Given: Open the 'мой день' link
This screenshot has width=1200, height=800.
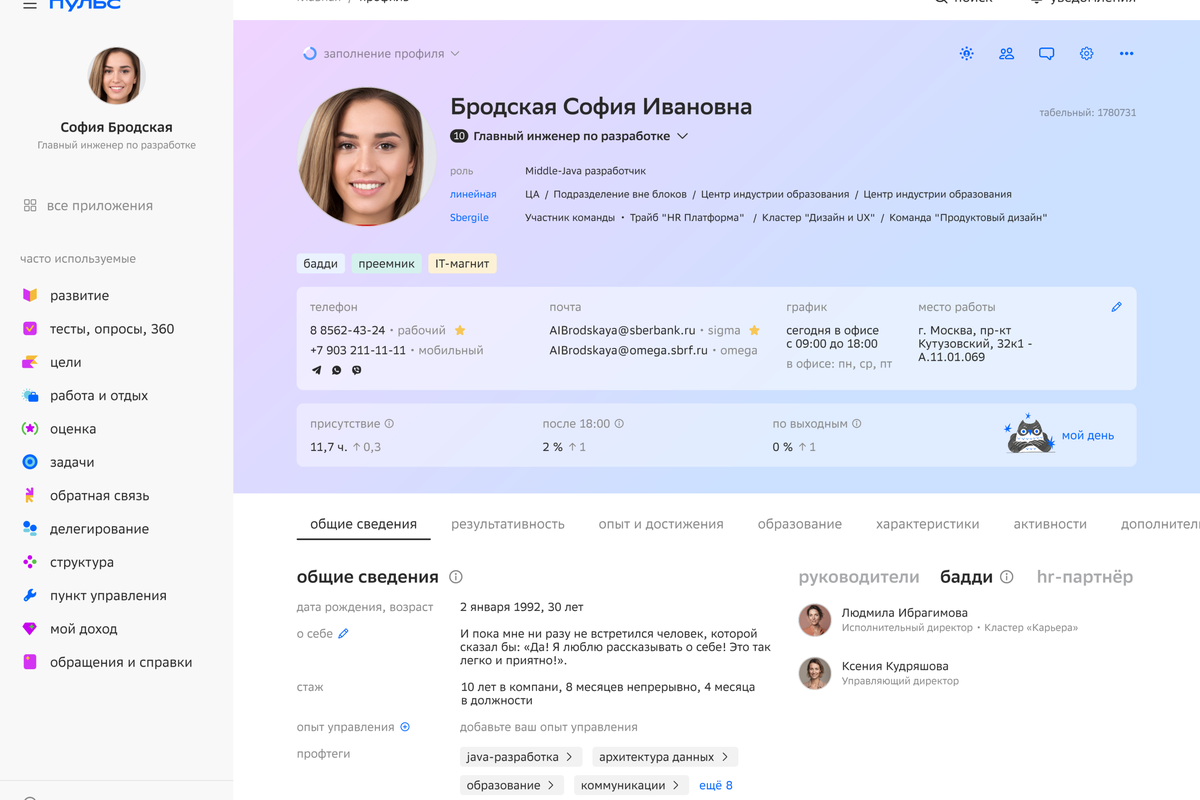Looking at the screenshot, I should [x=1087, y=435].
